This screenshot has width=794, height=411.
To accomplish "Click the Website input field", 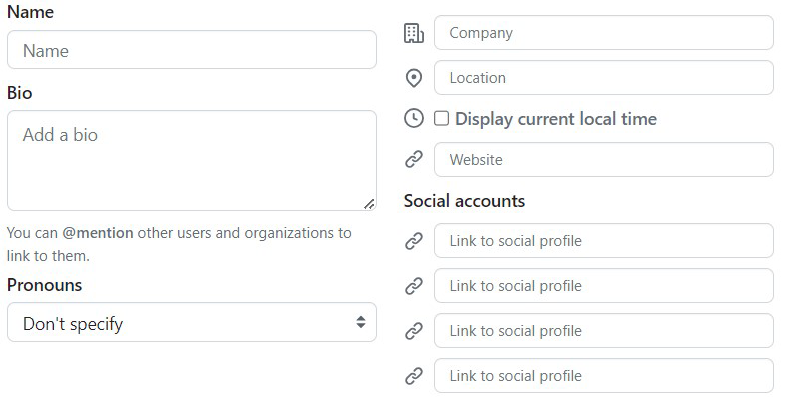I will 603,160.
